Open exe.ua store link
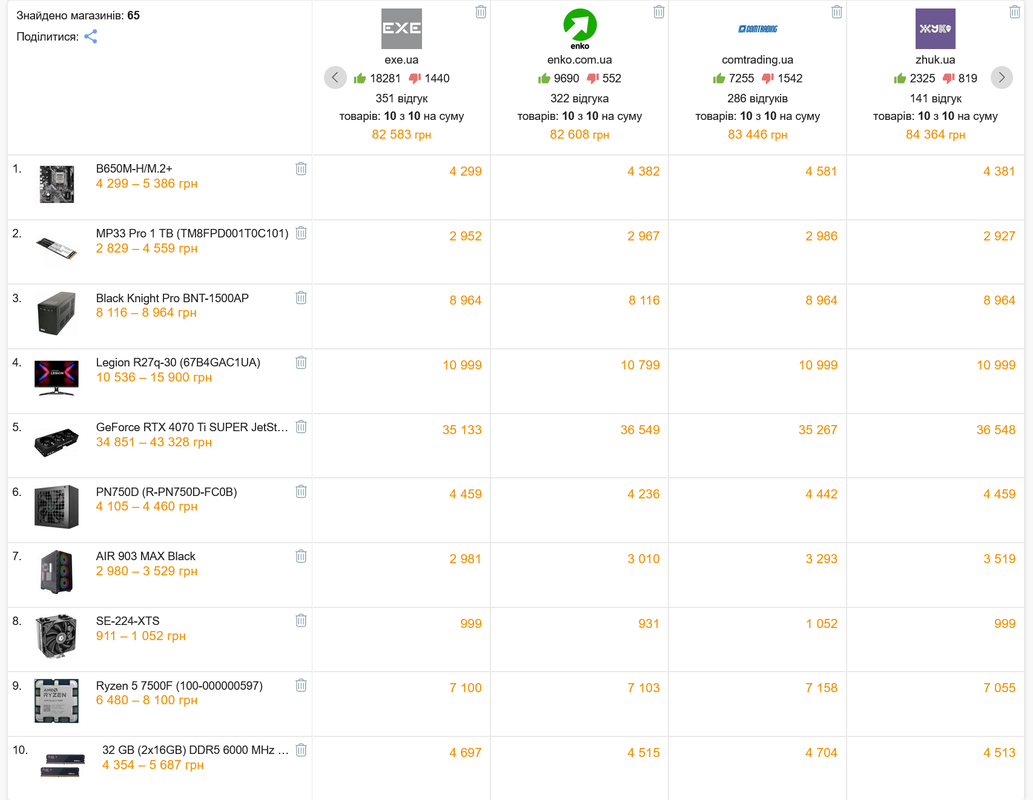Viewport: 1033px width, 800px height. point(401,60)
